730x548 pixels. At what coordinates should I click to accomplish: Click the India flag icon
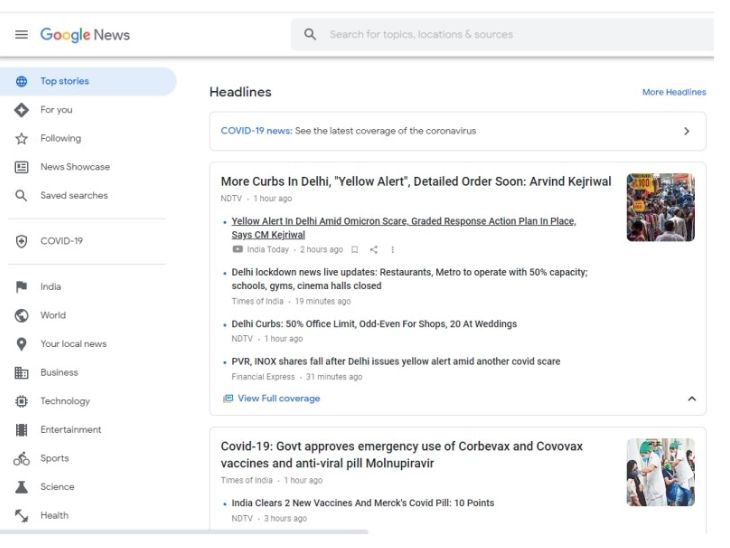click(x=21, y=287)
